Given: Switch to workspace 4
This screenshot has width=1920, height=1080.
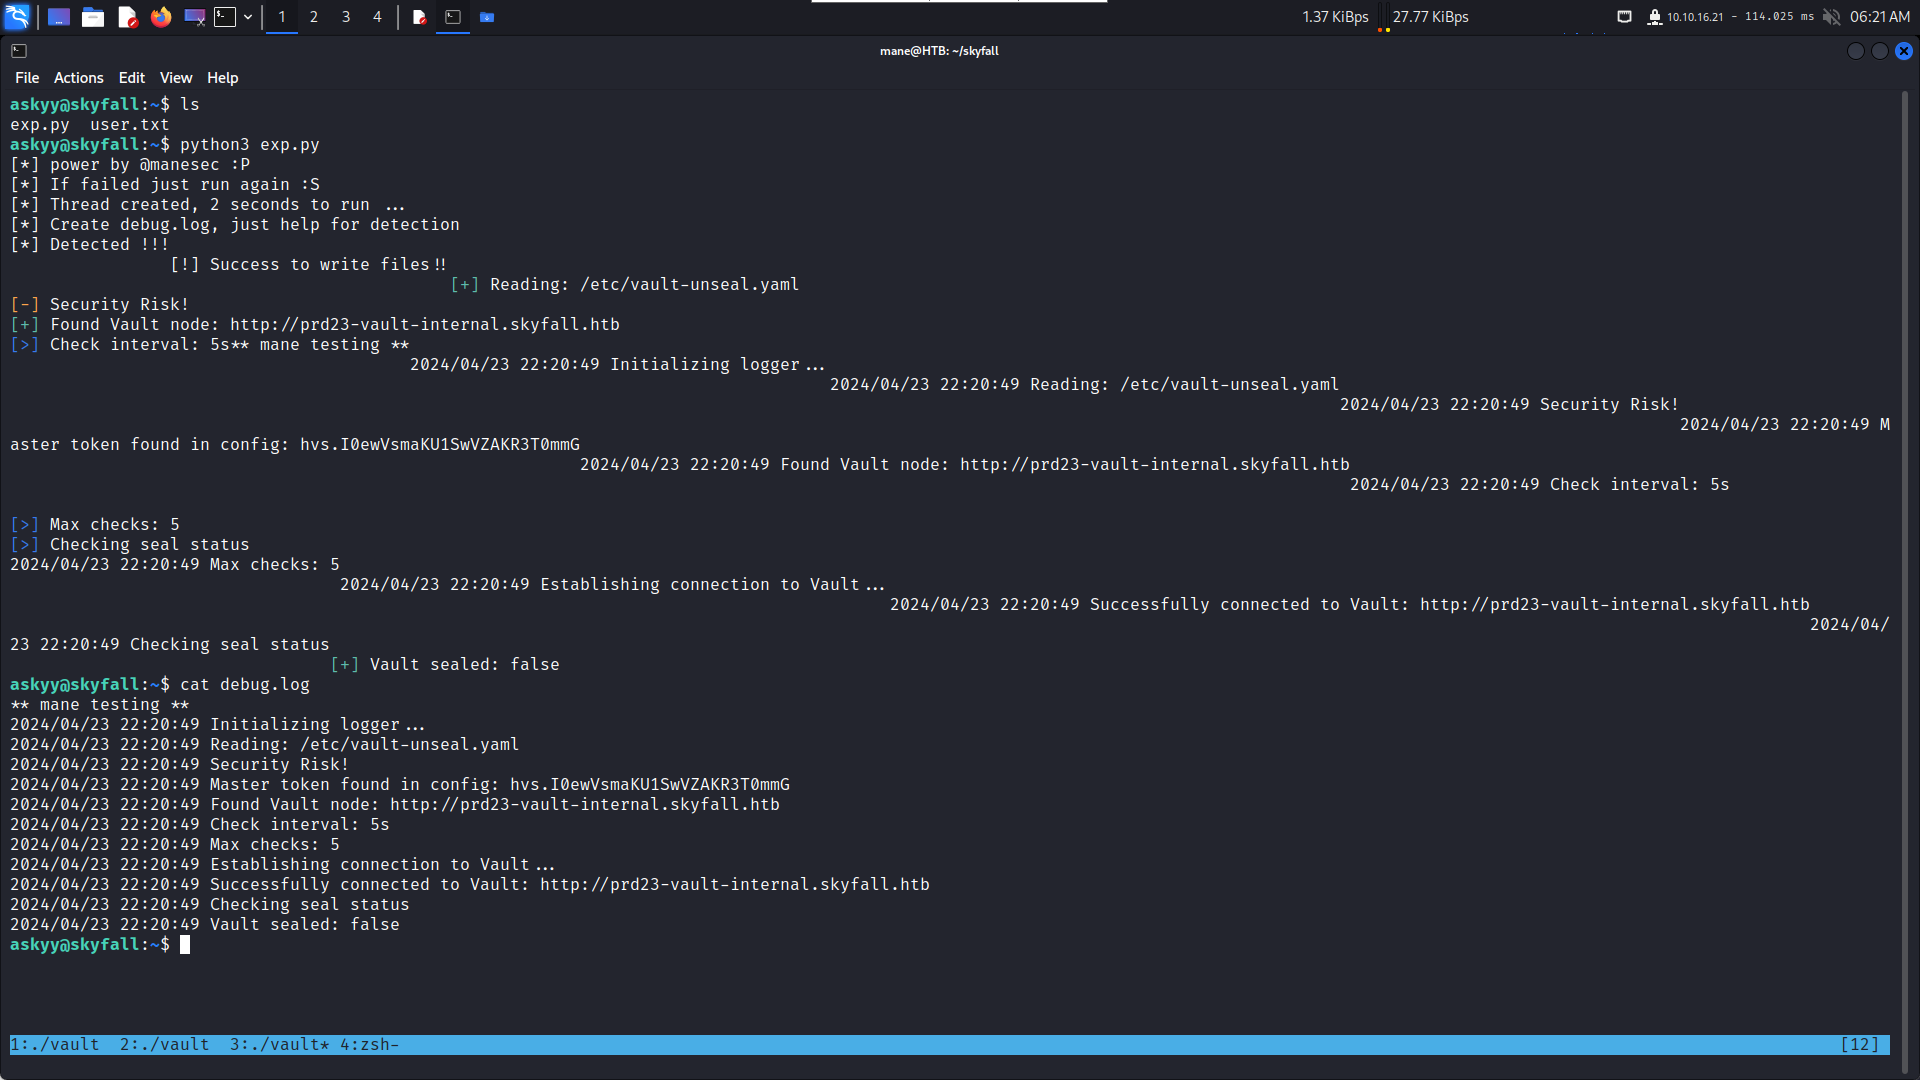Looking at the screenshot, I should pos(377,17).
